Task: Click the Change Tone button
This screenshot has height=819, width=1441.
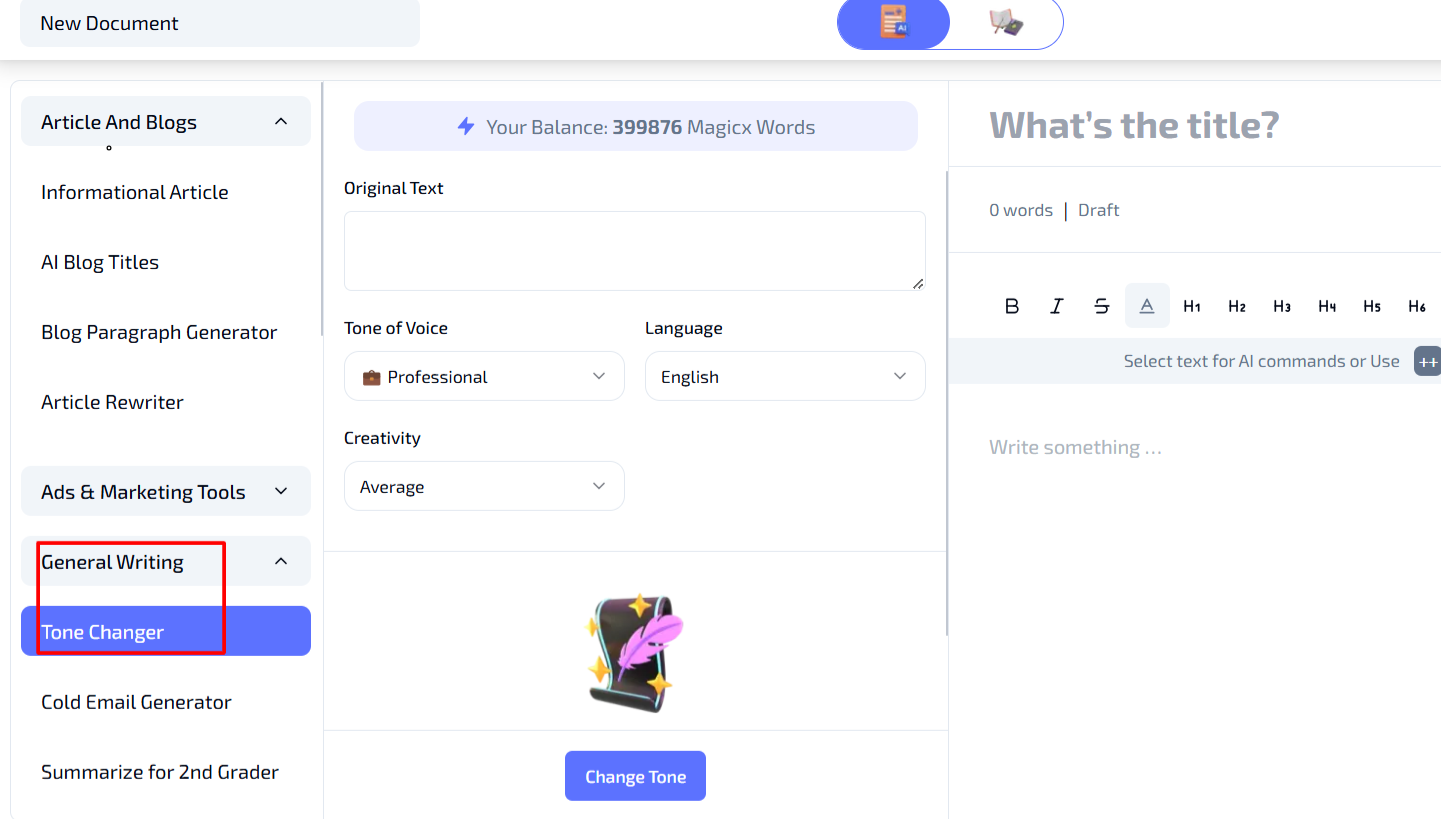Action: click(x=635, y=776)
